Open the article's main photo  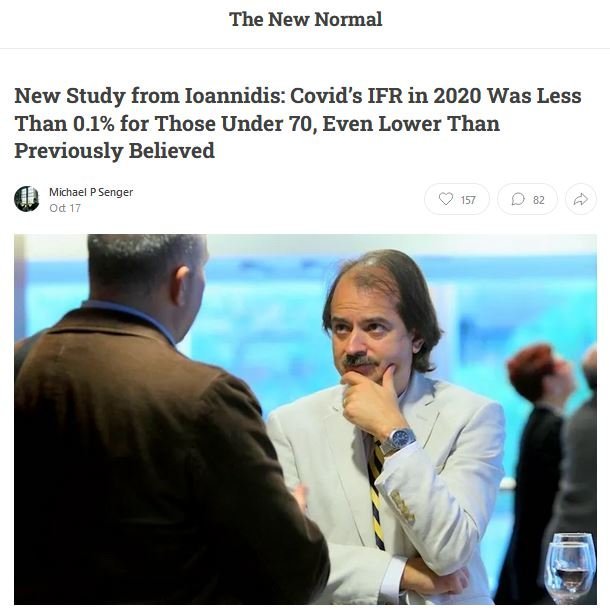[x=305, y=419]
